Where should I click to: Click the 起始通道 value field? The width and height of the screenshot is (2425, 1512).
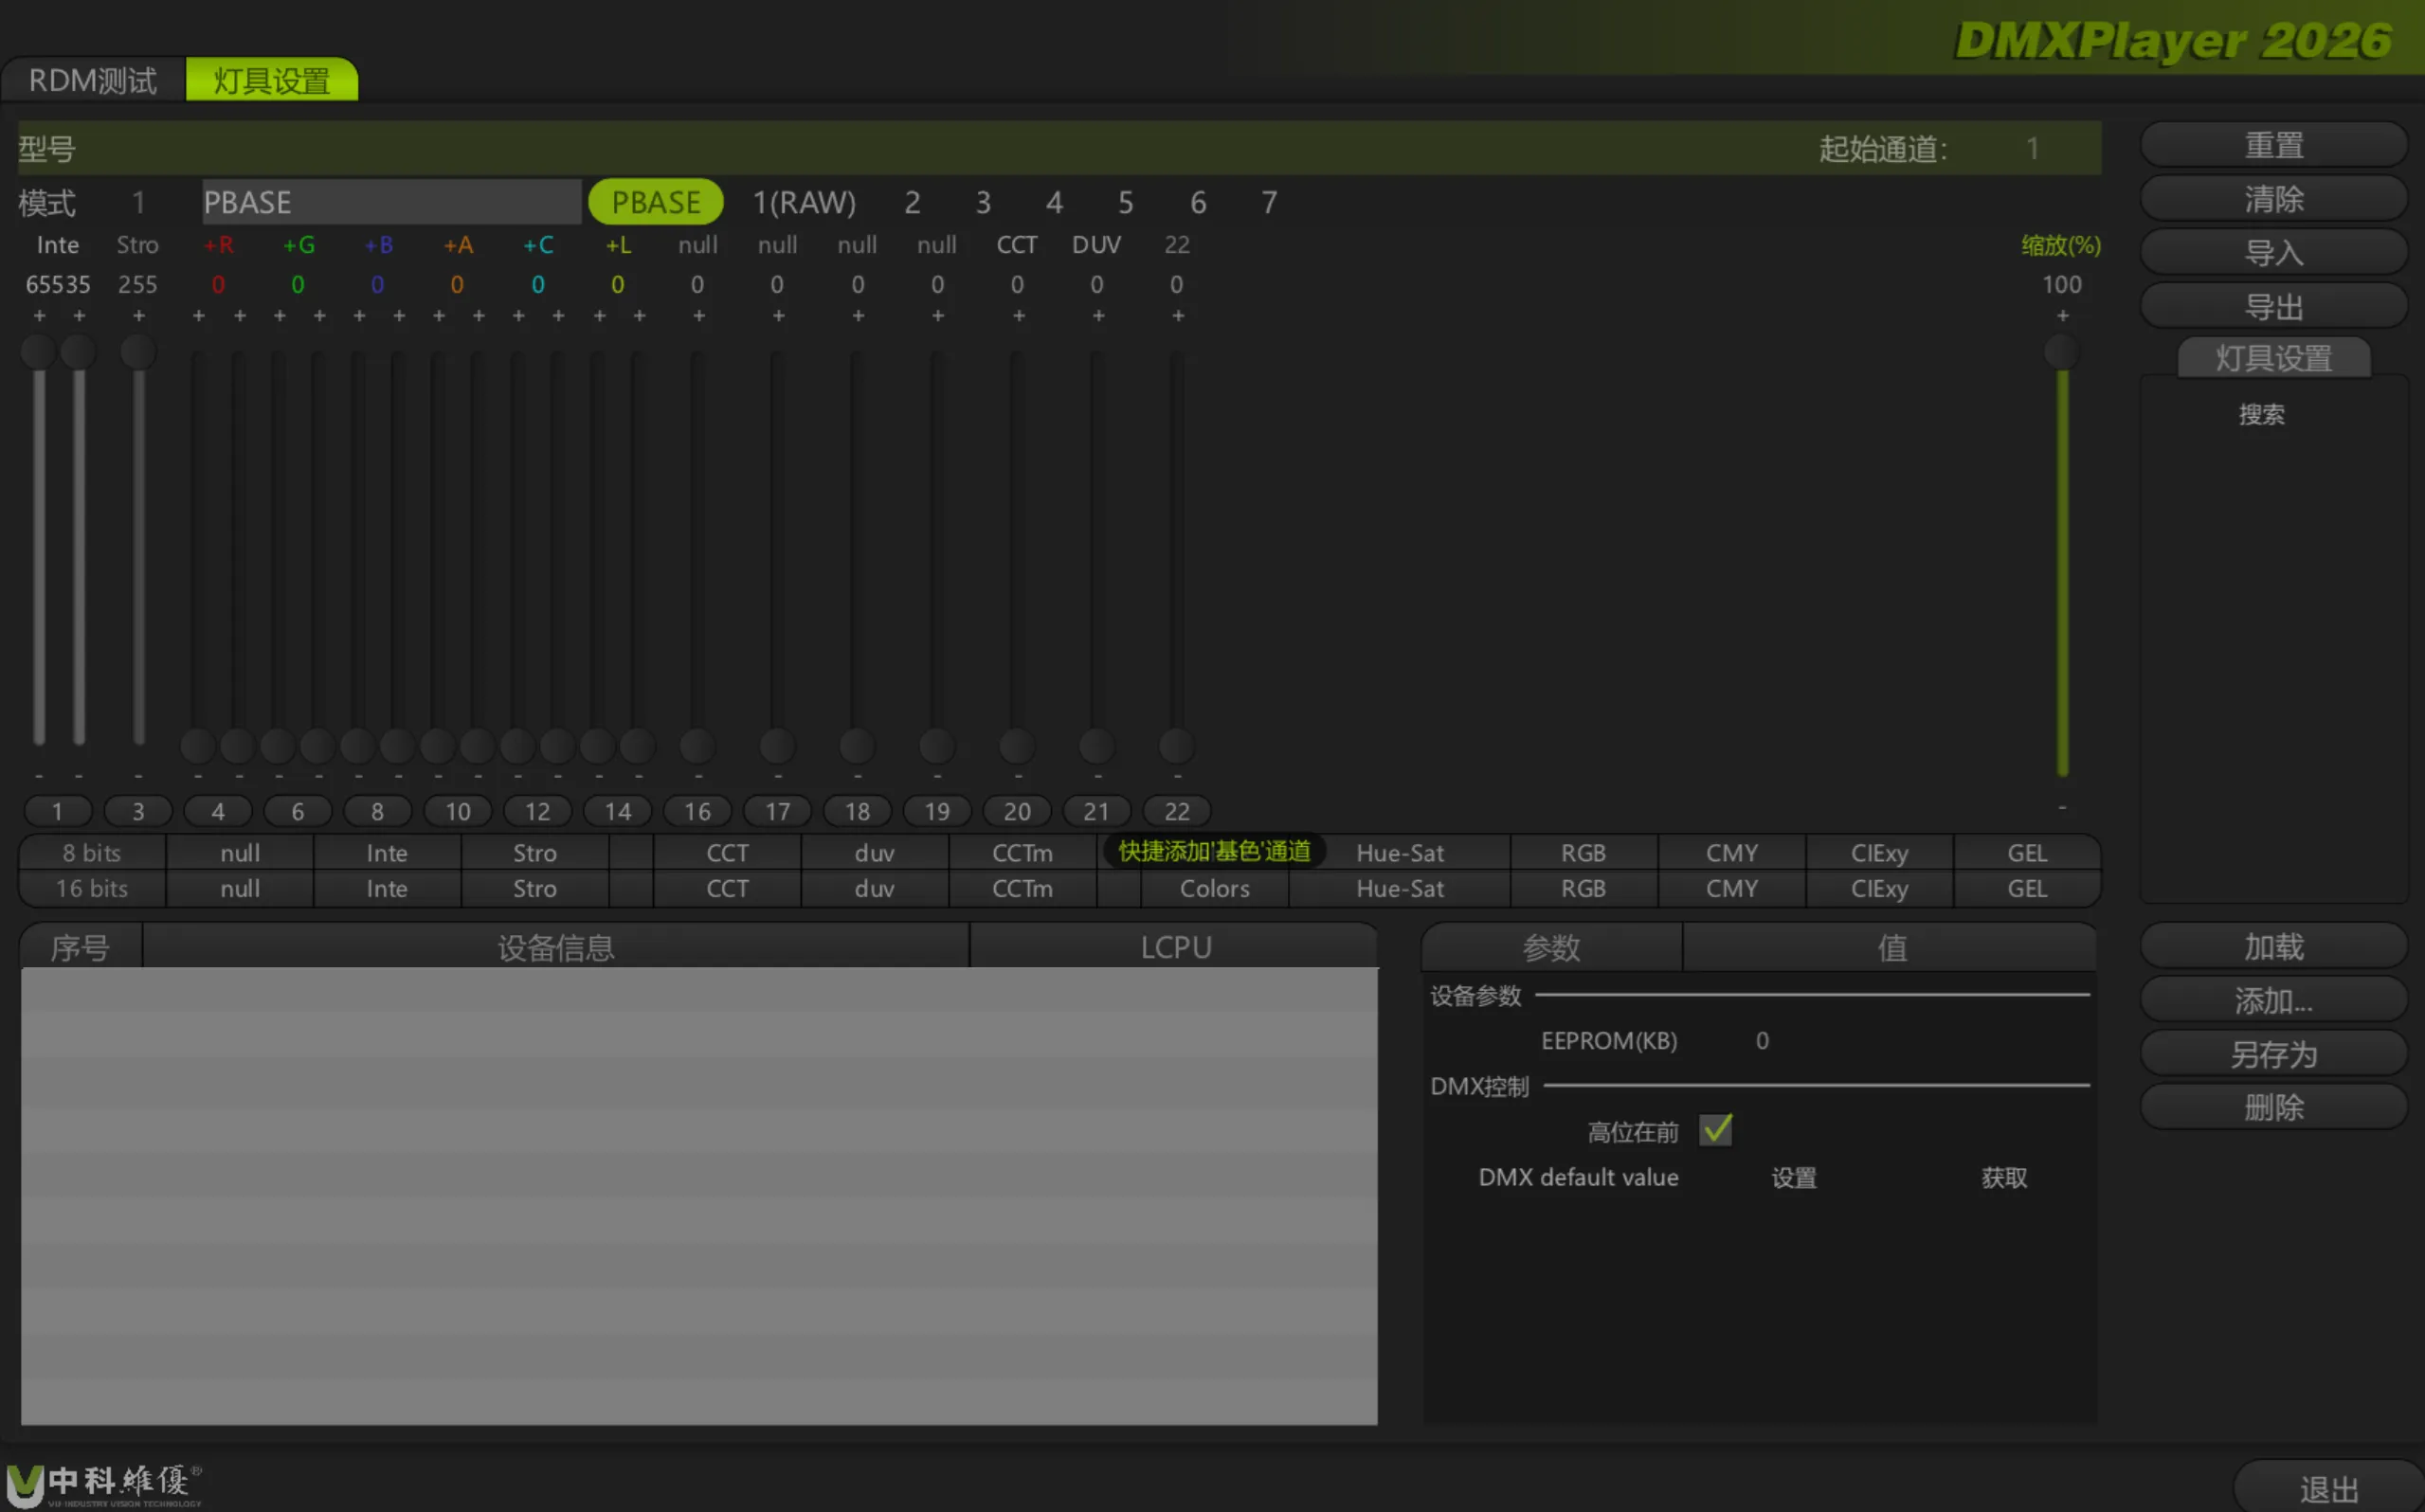tap(2032, 149)
